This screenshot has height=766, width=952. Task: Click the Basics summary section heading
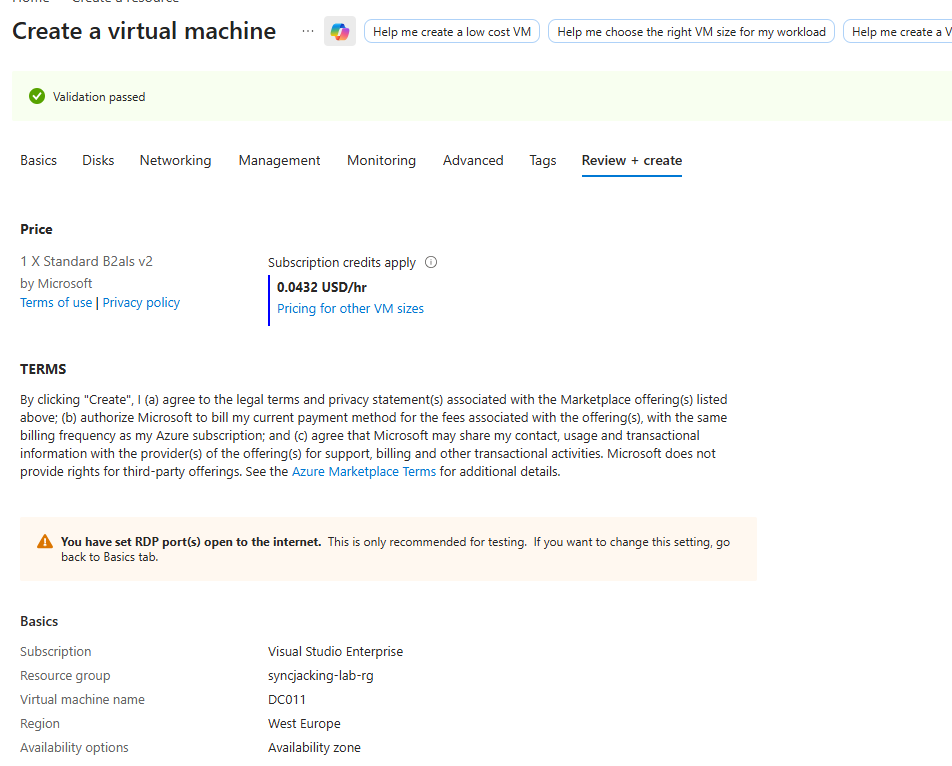pos(39,621)
